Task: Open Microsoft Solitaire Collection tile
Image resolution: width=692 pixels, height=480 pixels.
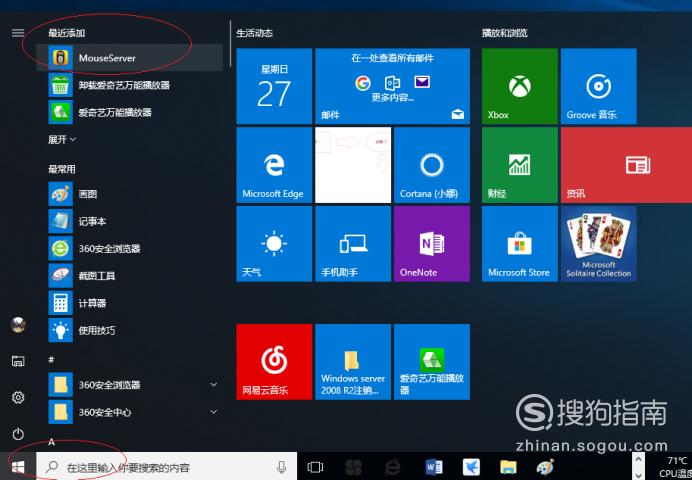Action: (x=598, y=244)
